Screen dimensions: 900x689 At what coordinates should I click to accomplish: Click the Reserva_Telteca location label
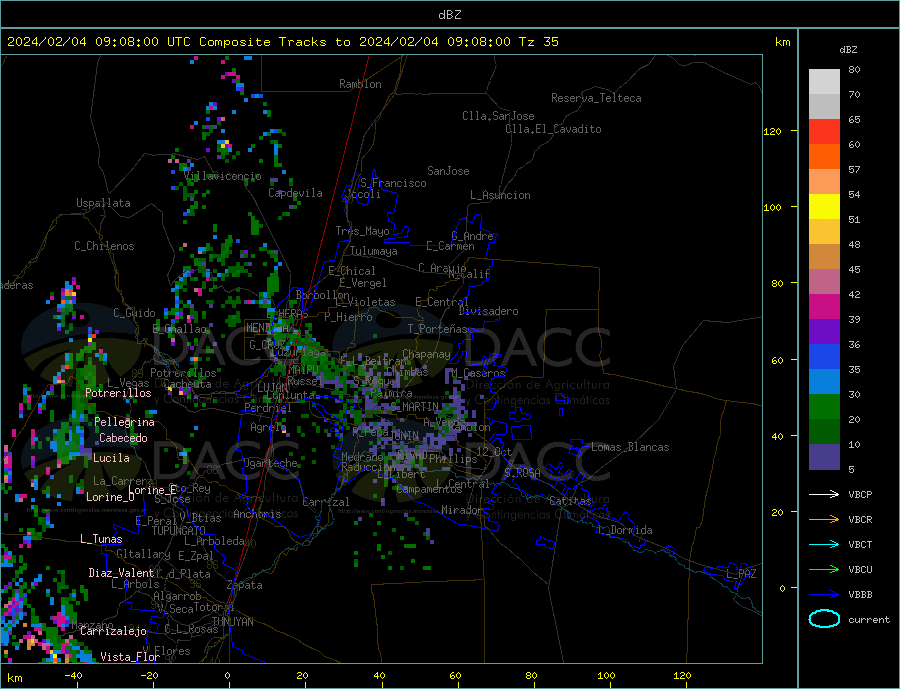point(596,98)
